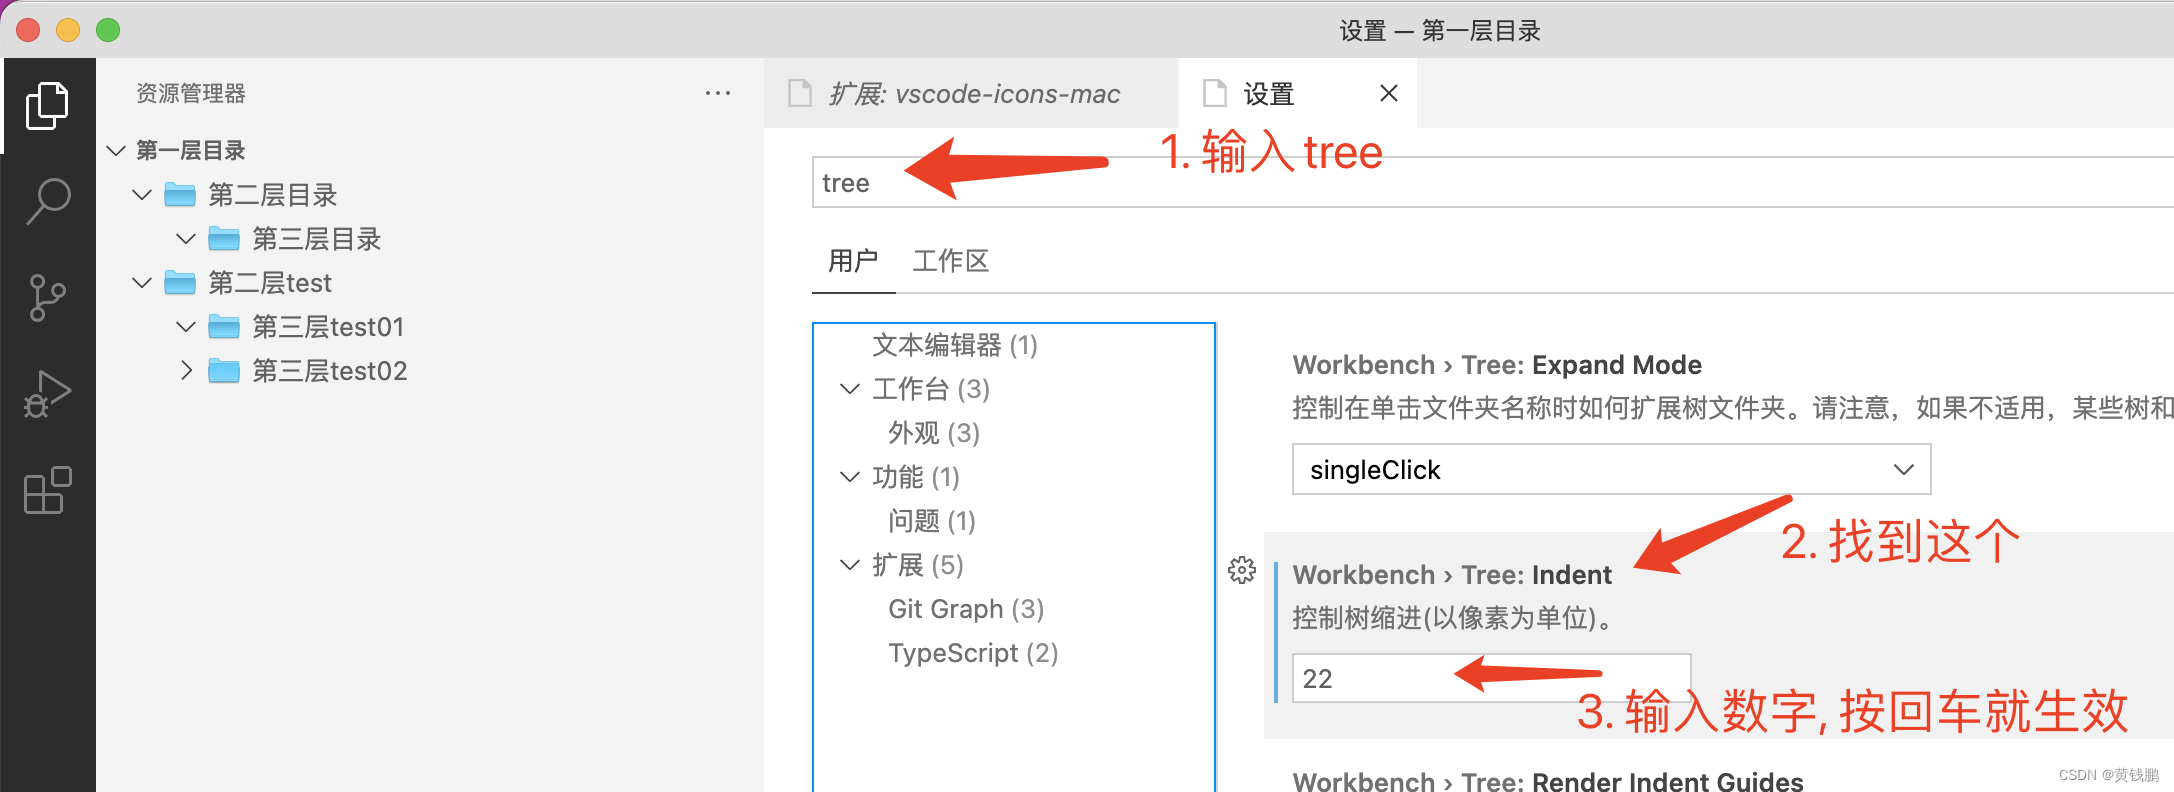Collapse the 第二层test folder chevron
2174x792 pixels.
142,283
